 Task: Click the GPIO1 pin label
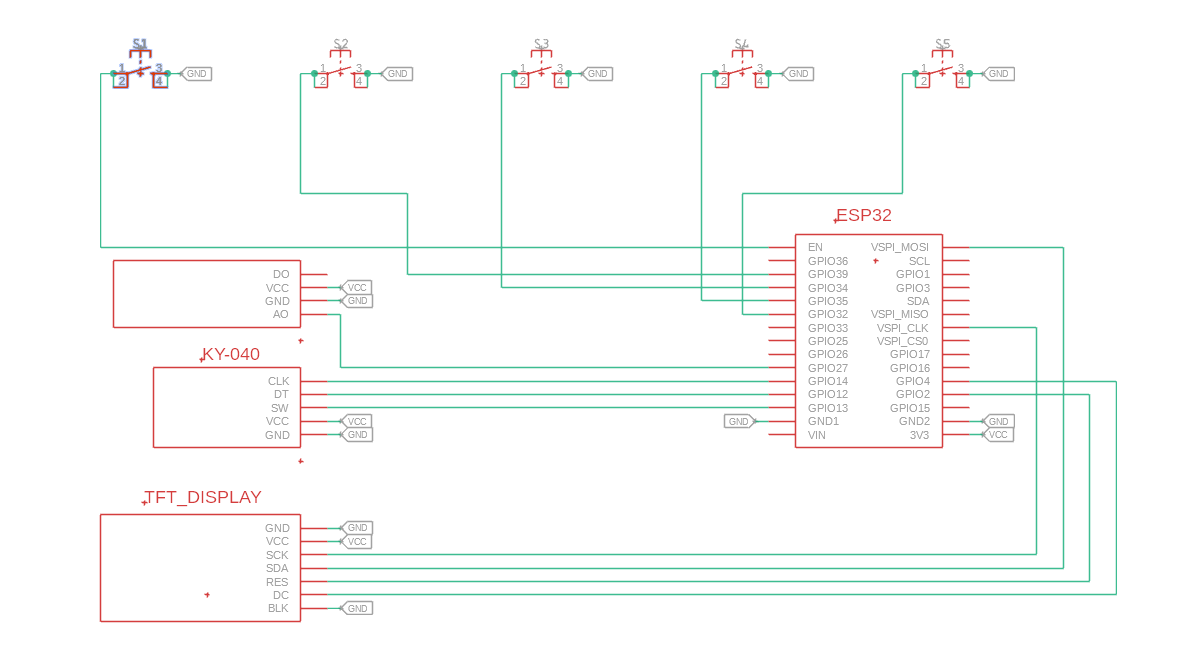913,274
